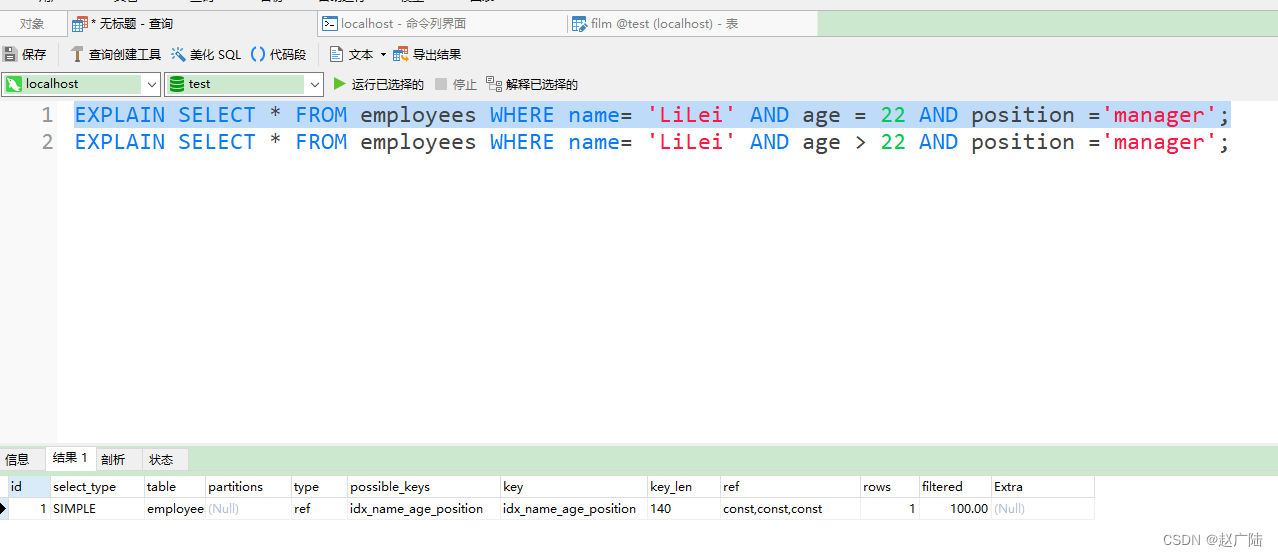Screen dimensions: 1278x557
Task: Click 'manager' in the first SQL line
Action: click(x=1159, y=115)
